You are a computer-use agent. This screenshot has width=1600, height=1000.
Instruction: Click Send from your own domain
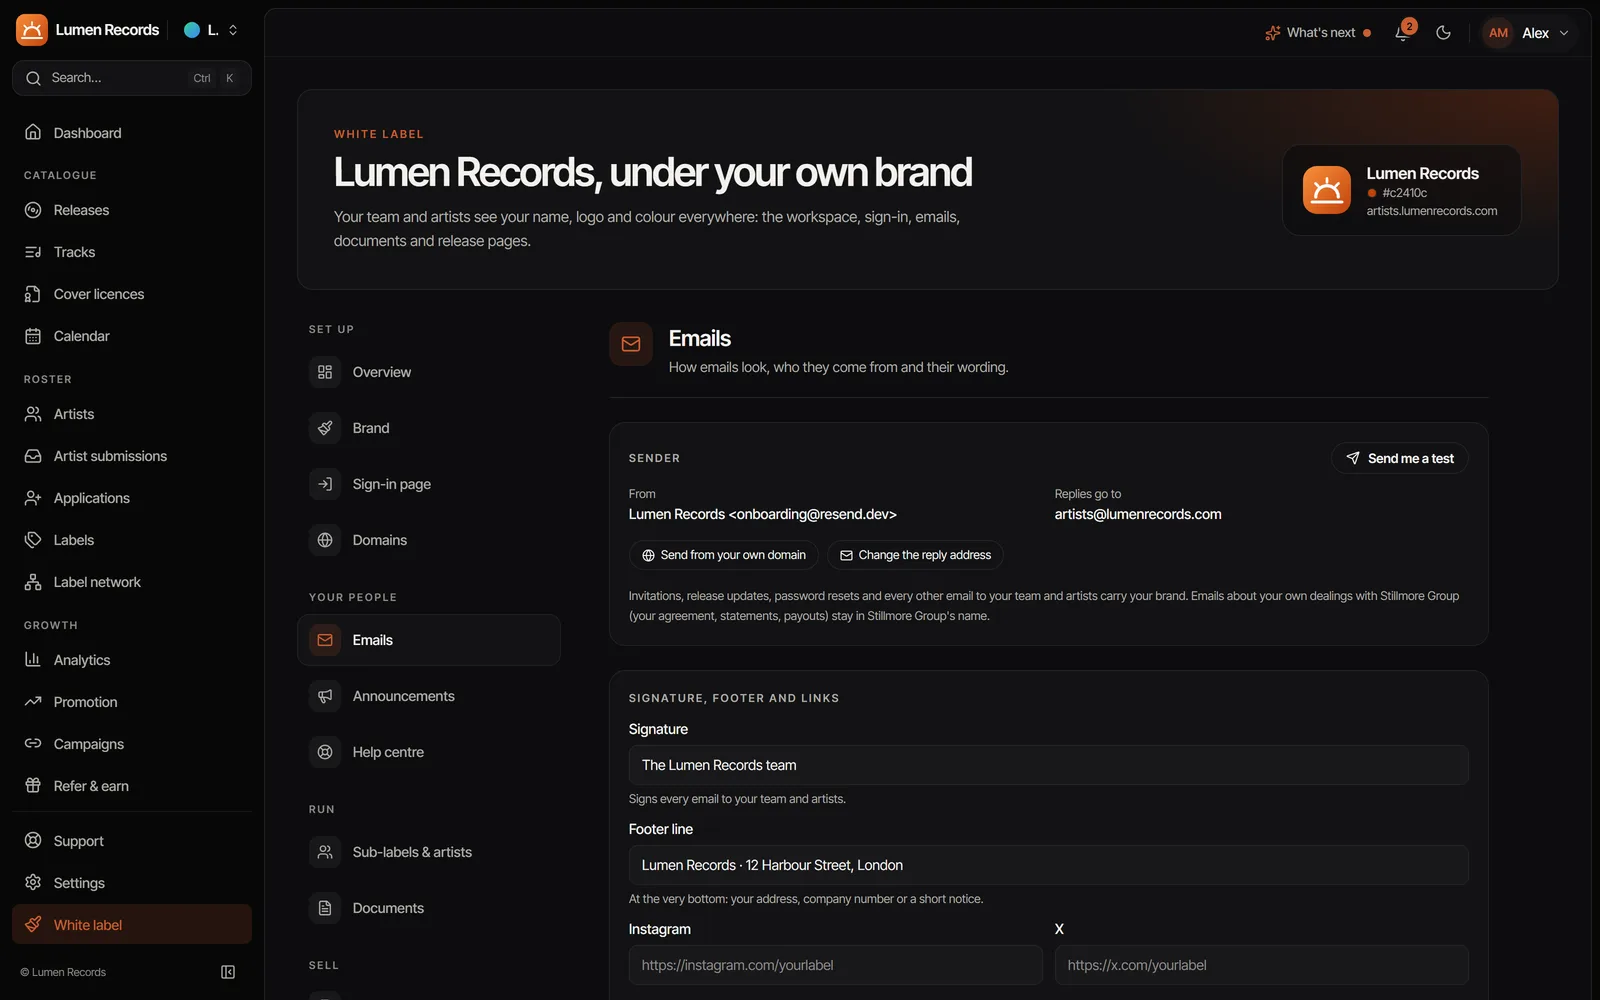[x=724, y=555]
